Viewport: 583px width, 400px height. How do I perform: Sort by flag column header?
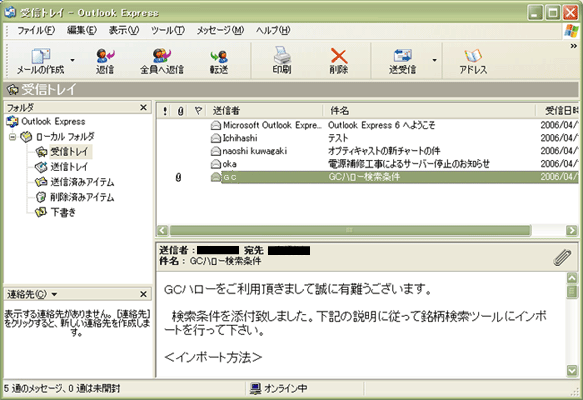point(198,111)
